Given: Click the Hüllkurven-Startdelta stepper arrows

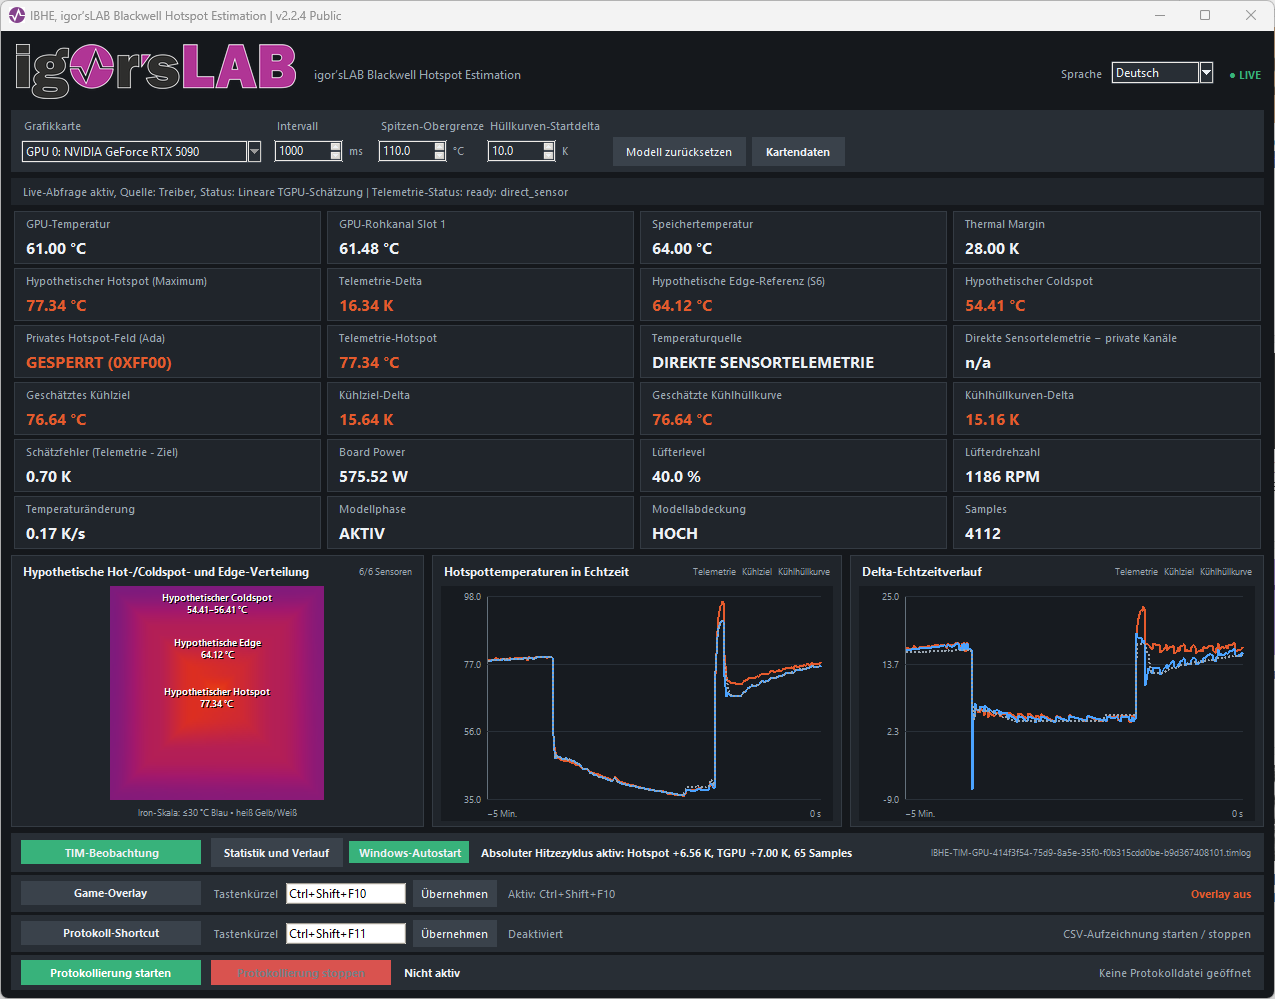Looking at the screenshot, I should point(548,151).
